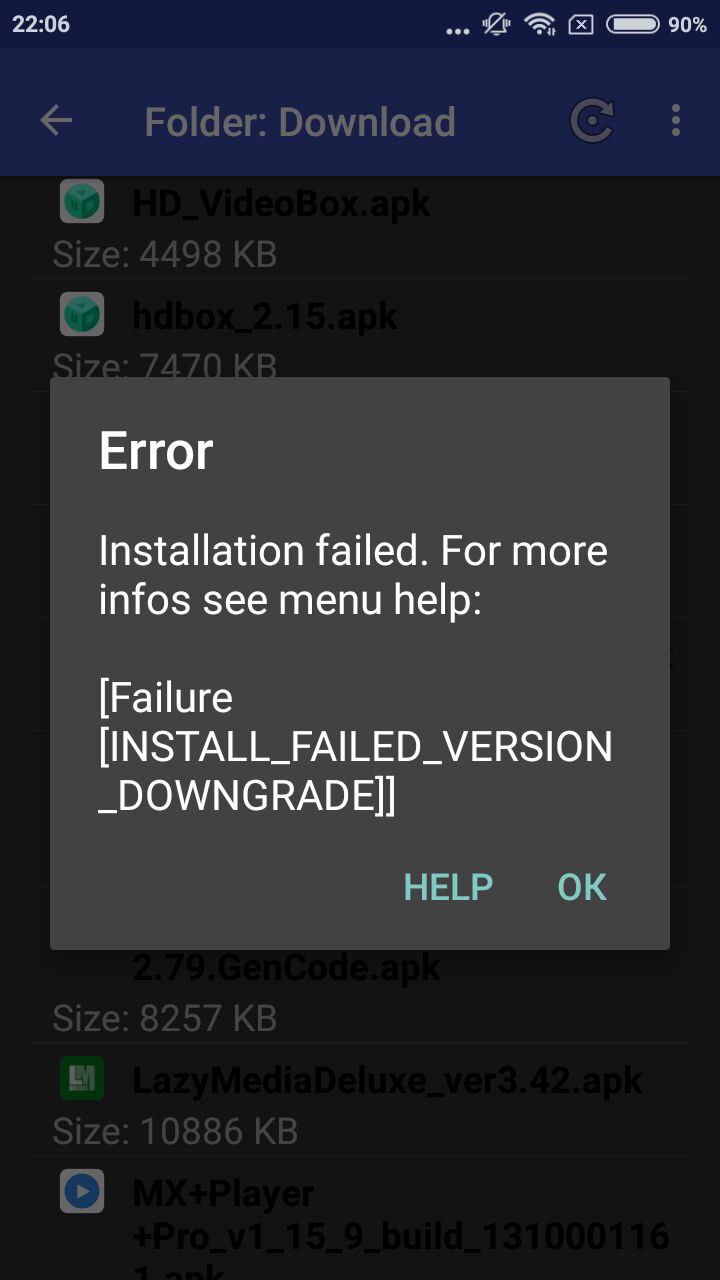Tap the LazyMediaDeluxe app icon
720x1280 pixels.
[82, 1079]
